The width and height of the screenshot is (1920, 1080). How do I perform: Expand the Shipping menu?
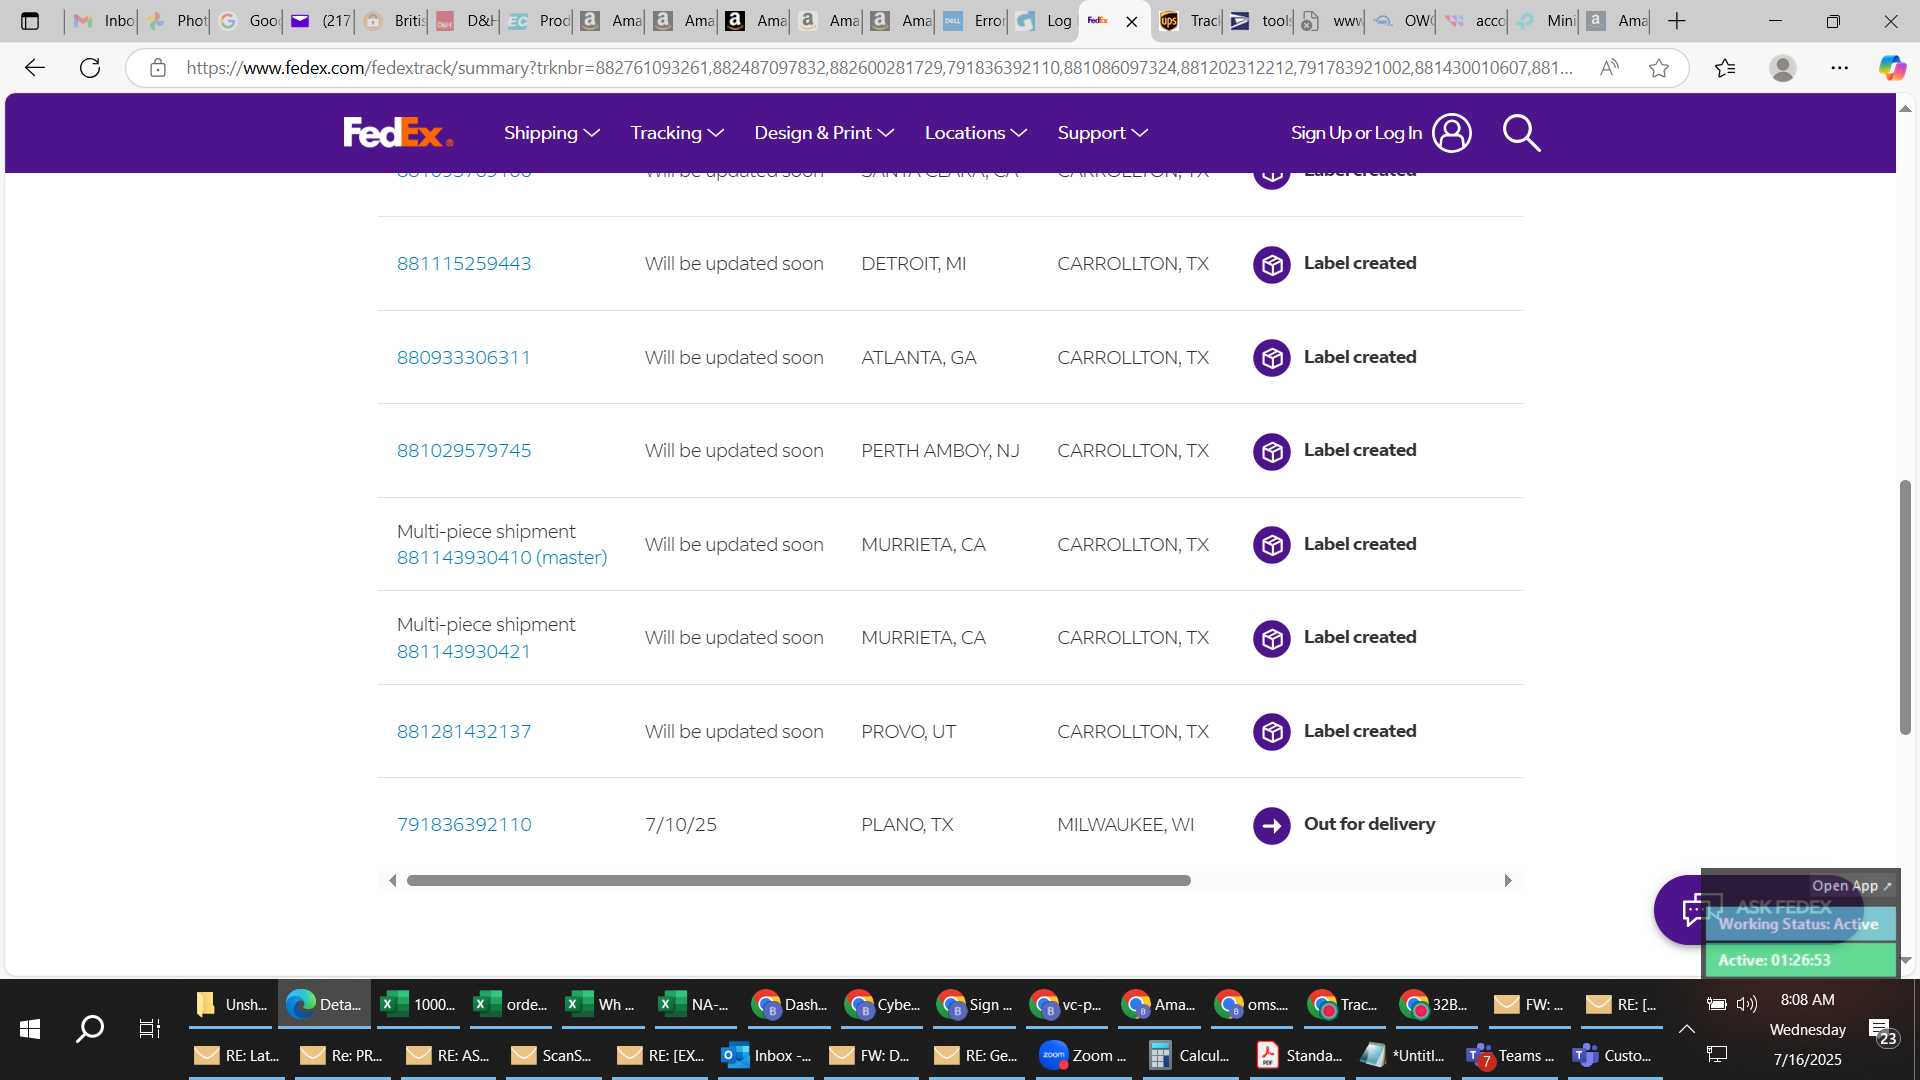coord(552,133)
